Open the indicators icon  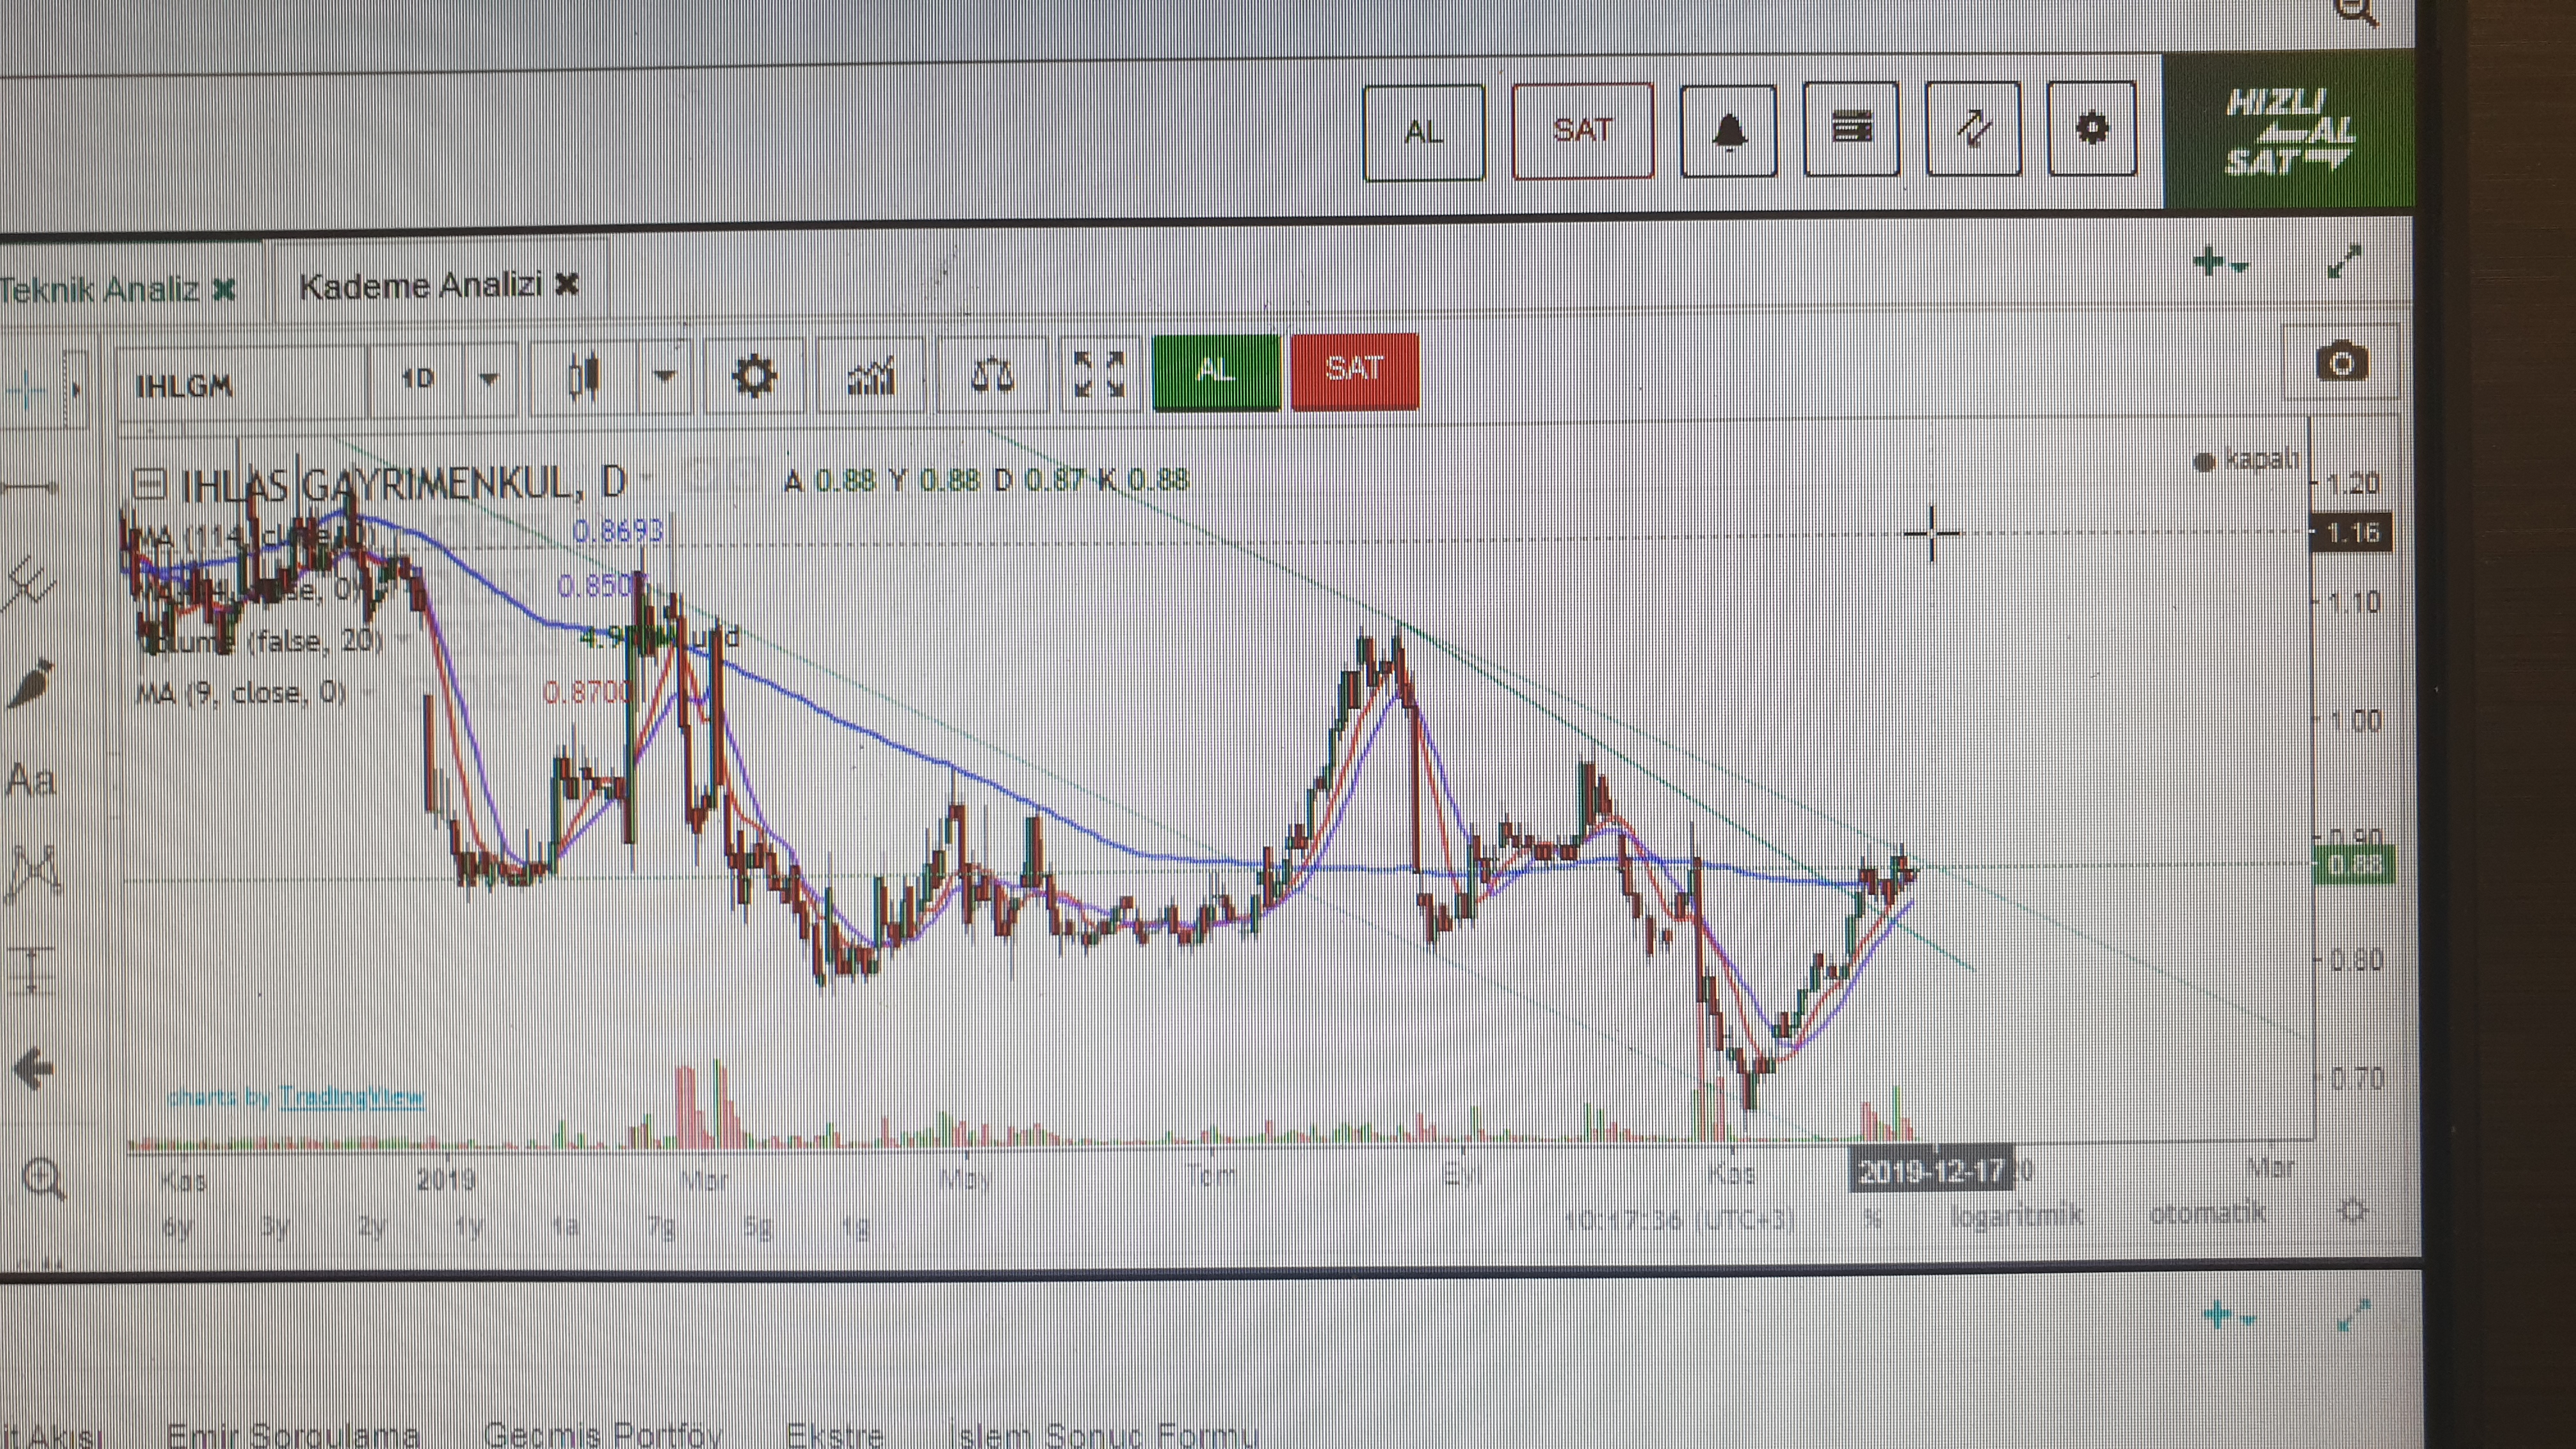871,377
